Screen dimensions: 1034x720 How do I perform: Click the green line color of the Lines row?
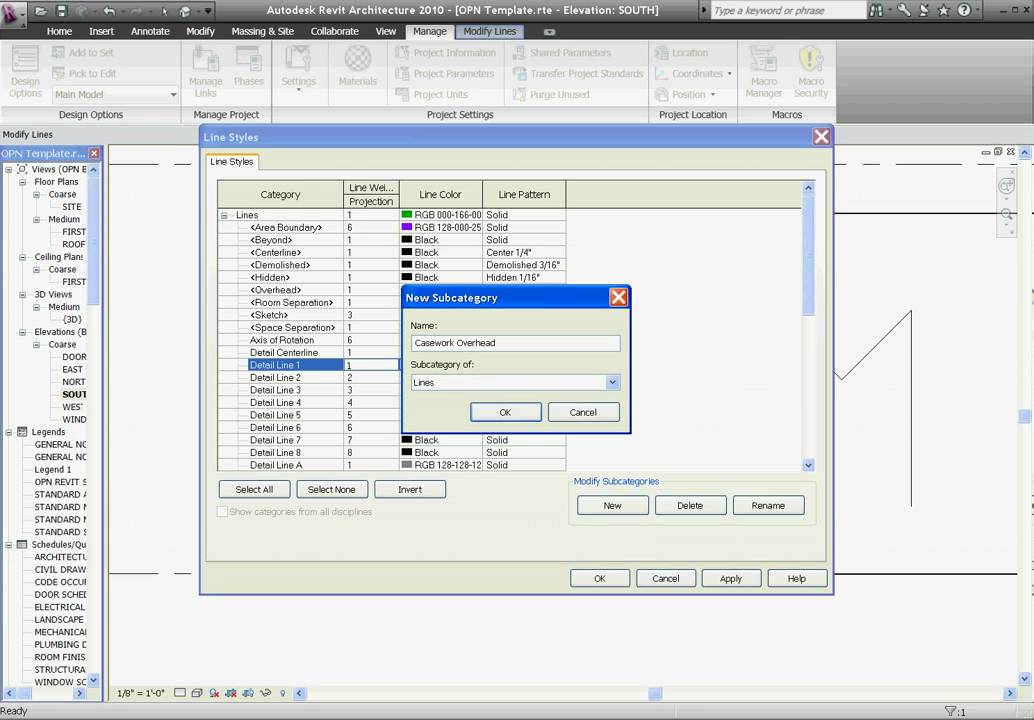[x=441, y=215]
